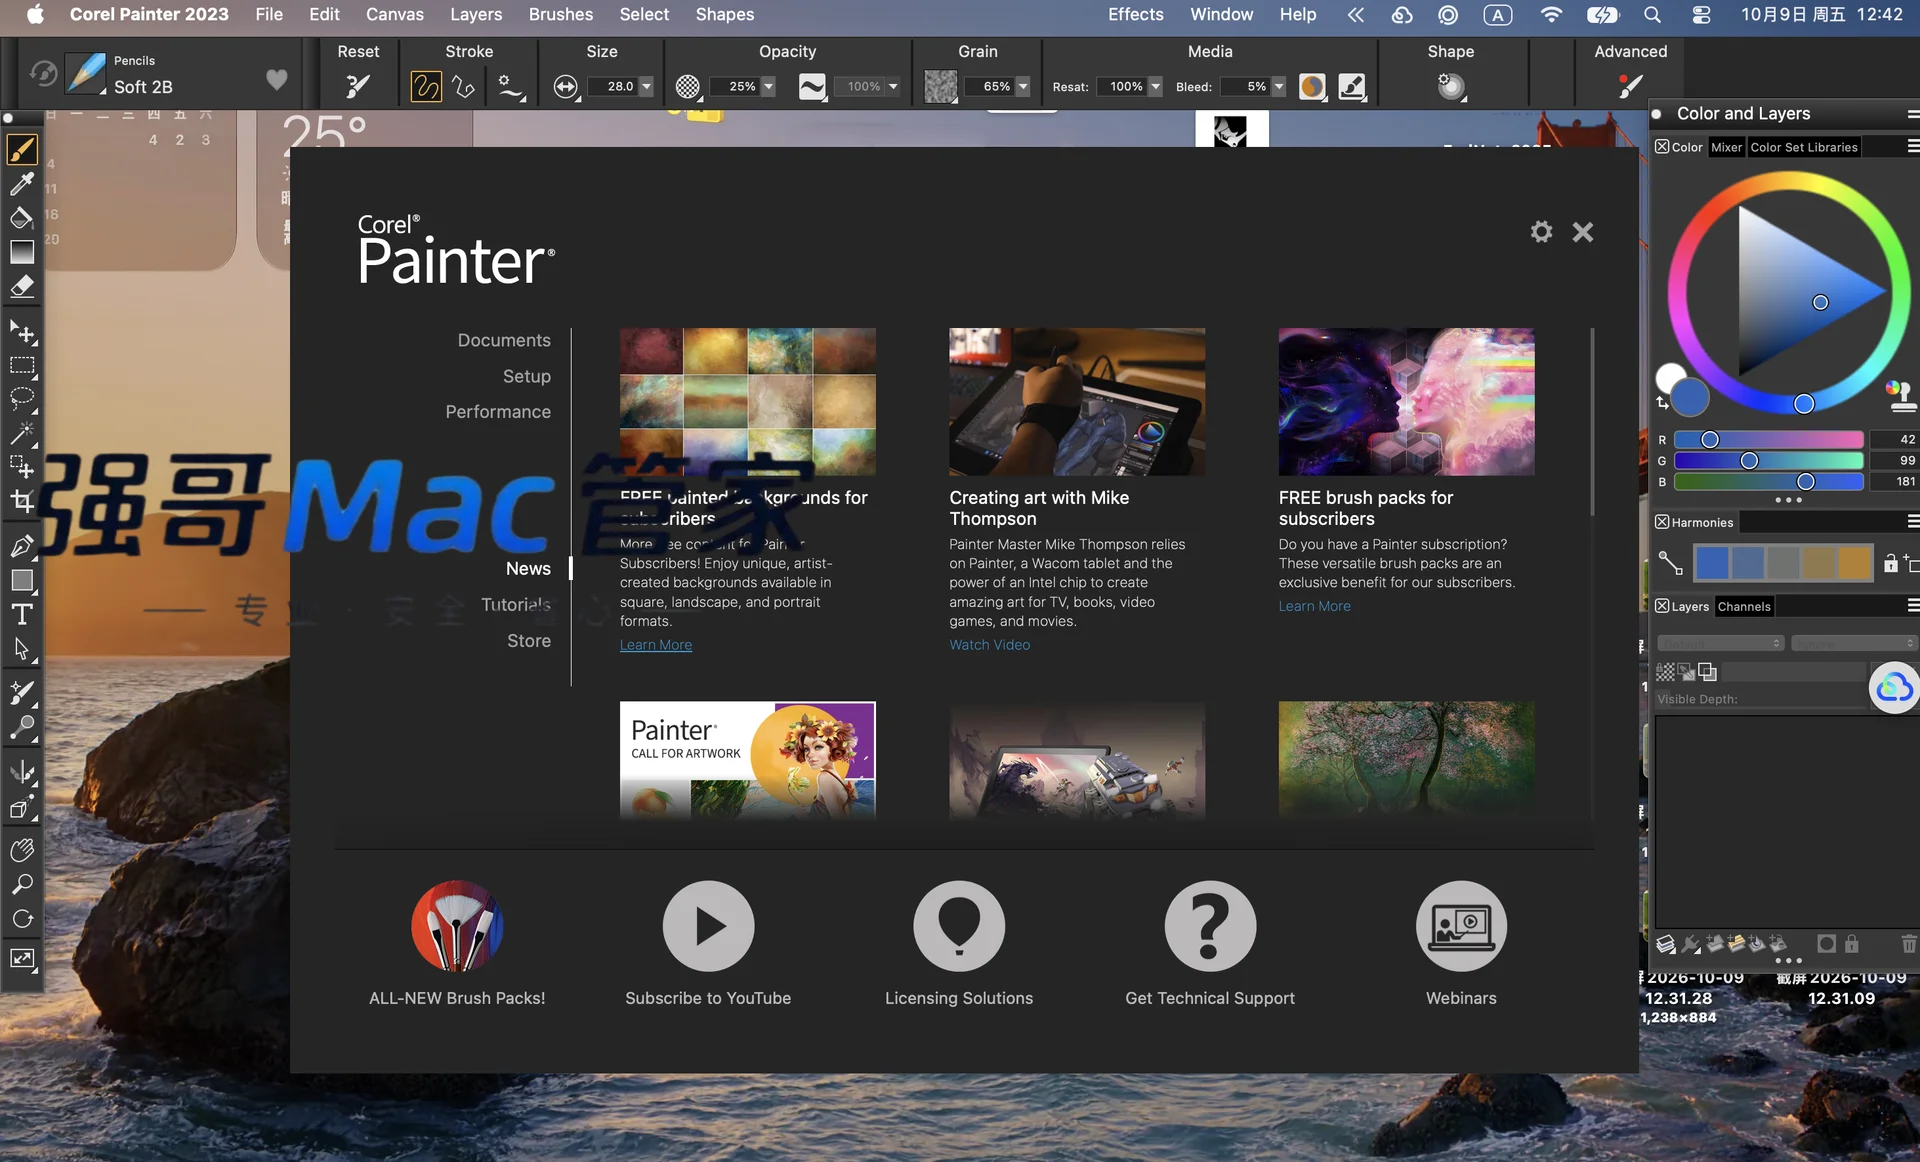Image resolution: width=1920 pixels, height=1162 pixels.
Task: Toggle the Harmonies lock icon
Action: click(1890, 563)
